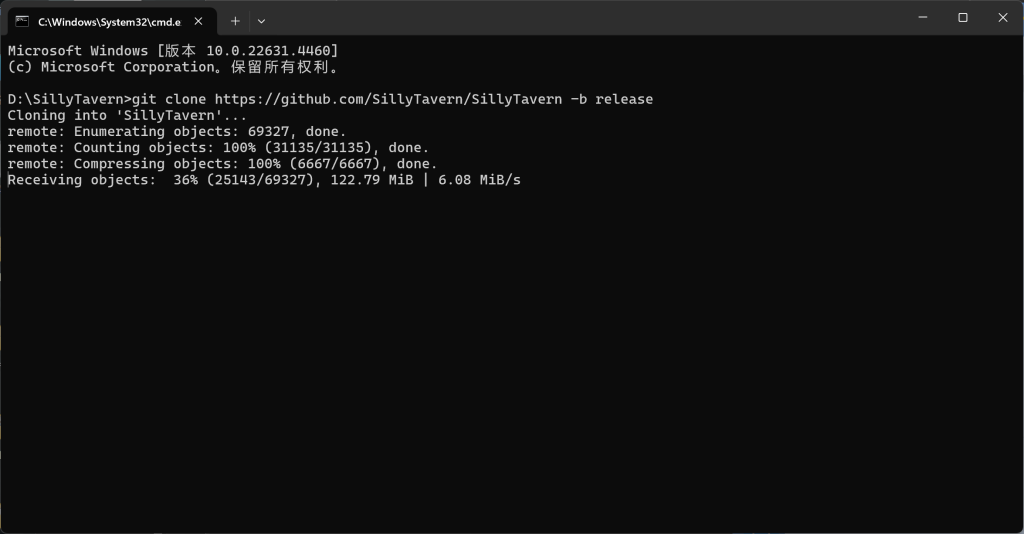This screenshot has height=534, width=1024.
Task: Minimize the terminal window
Action: (923, 18)
